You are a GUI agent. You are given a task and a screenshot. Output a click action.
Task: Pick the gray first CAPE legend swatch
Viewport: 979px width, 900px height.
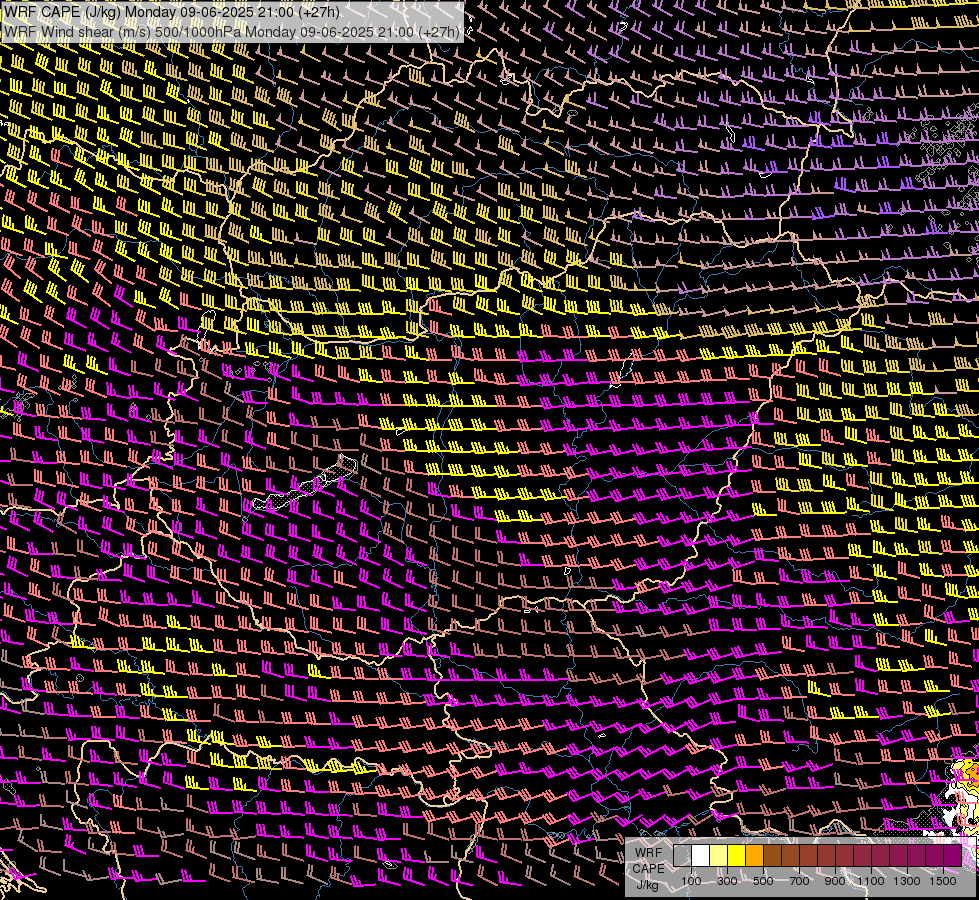[x=682, y=855]
